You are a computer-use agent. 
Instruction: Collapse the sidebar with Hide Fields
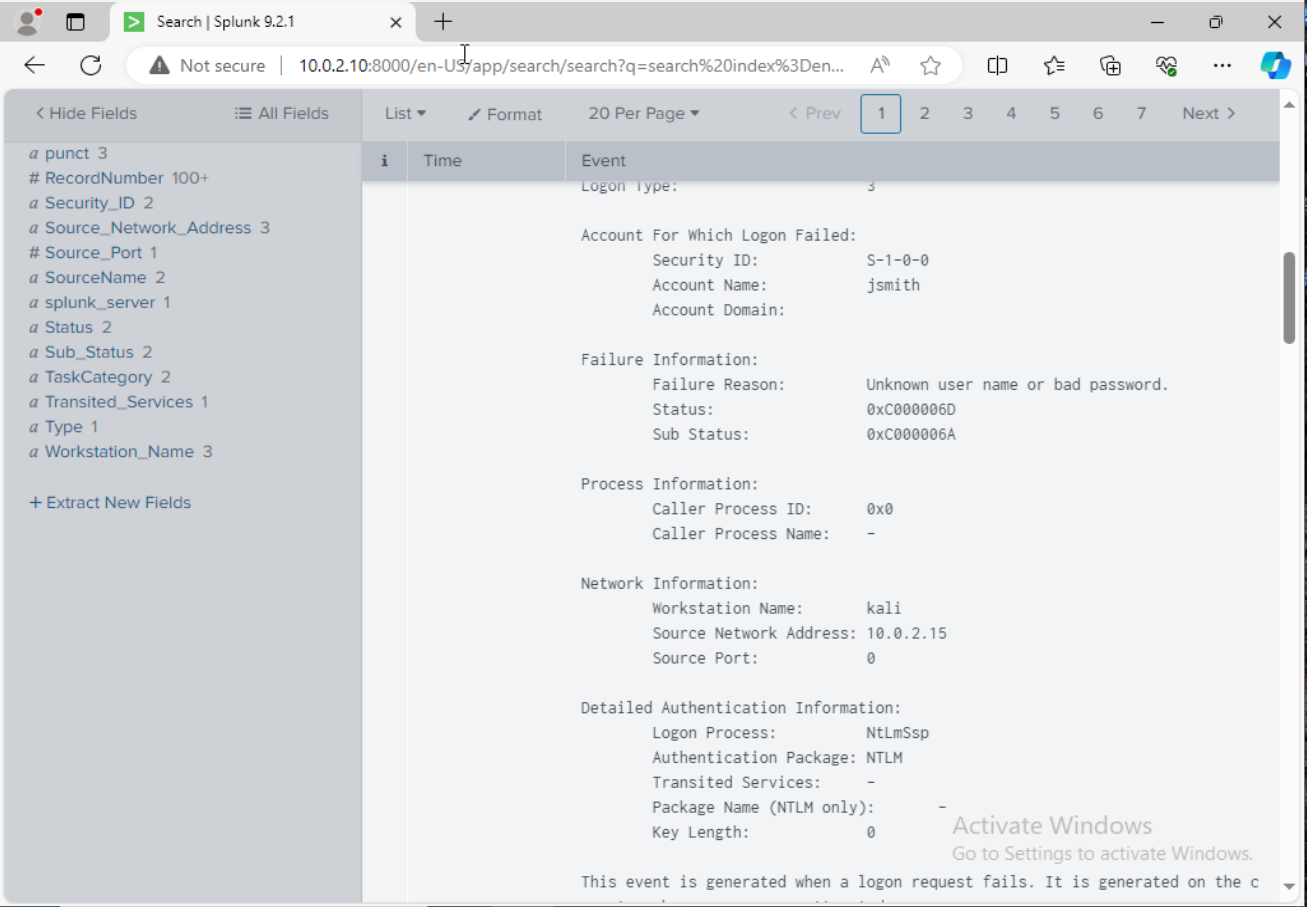pyautogui.click(x=85, y=113)
